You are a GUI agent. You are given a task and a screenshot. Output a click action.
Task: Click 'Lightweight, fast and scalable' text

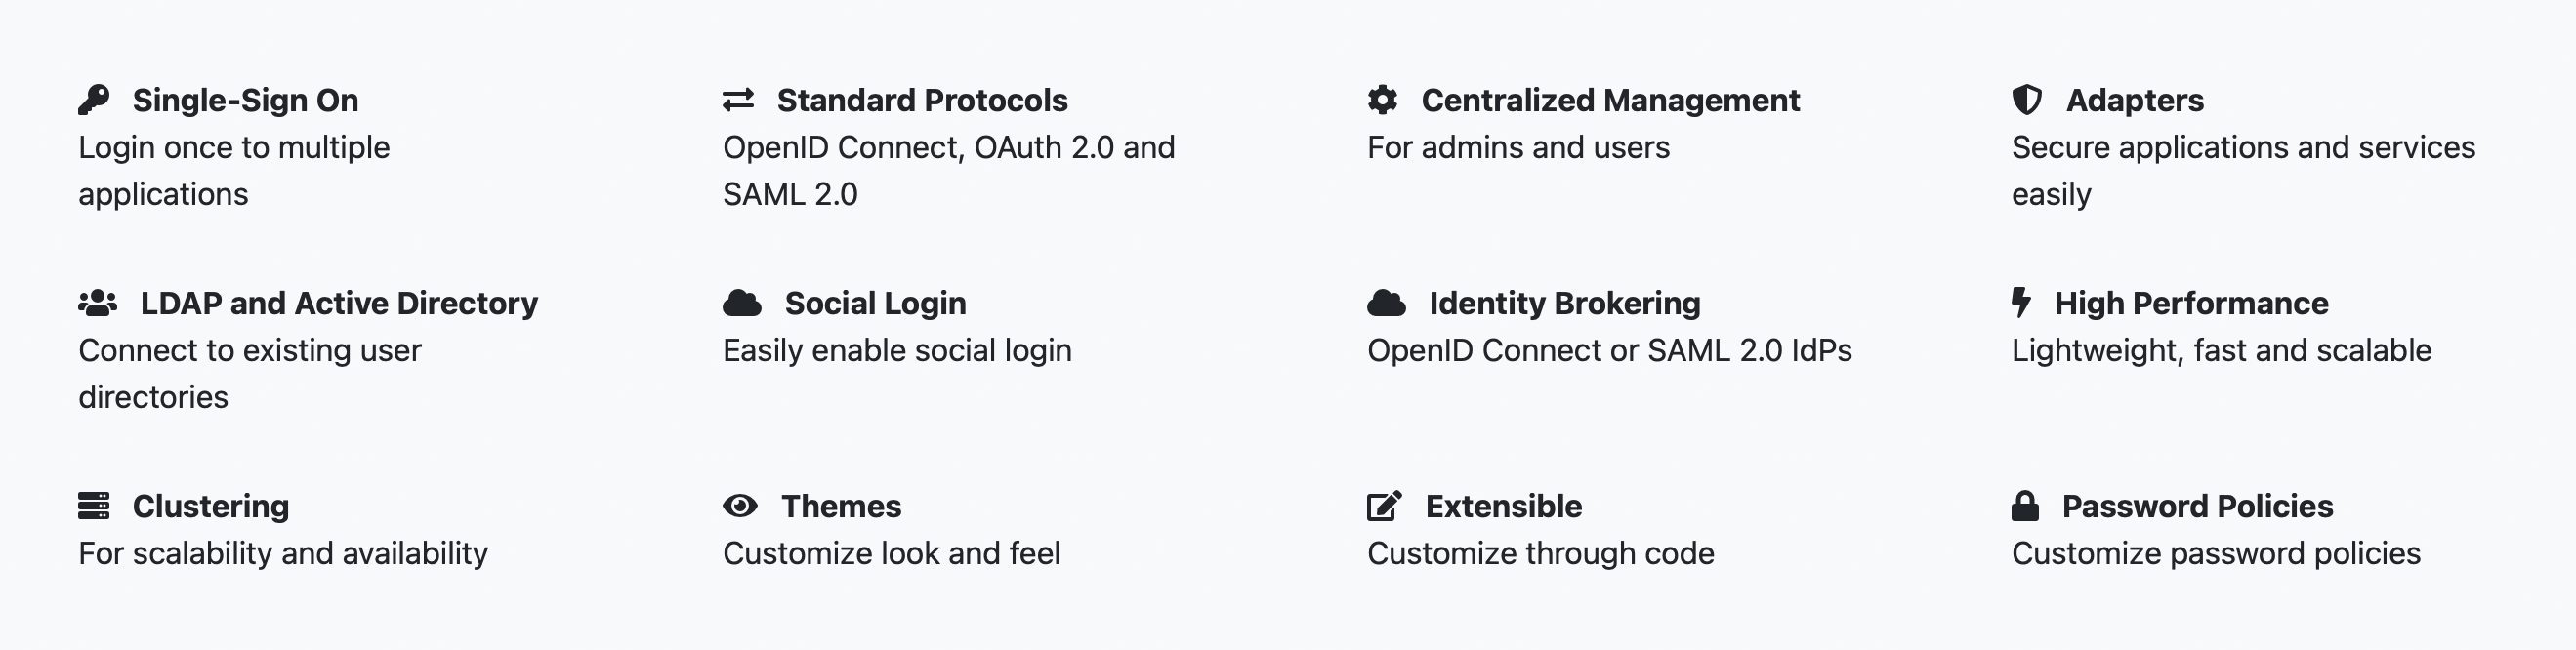[x=2221, y=350]
